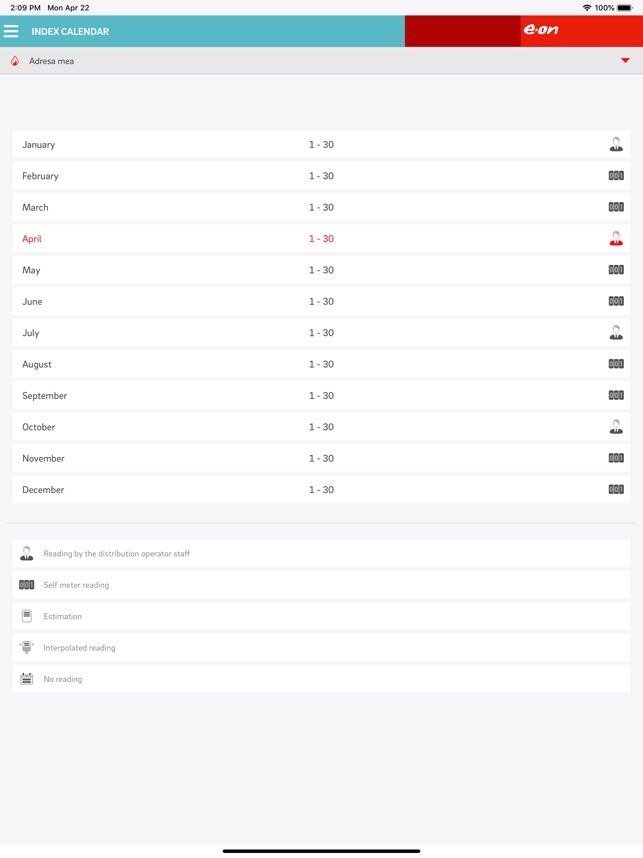Open the hamburger menu
Screen dimensions: 643x858
pyautogui.click(x=11, y=31)
